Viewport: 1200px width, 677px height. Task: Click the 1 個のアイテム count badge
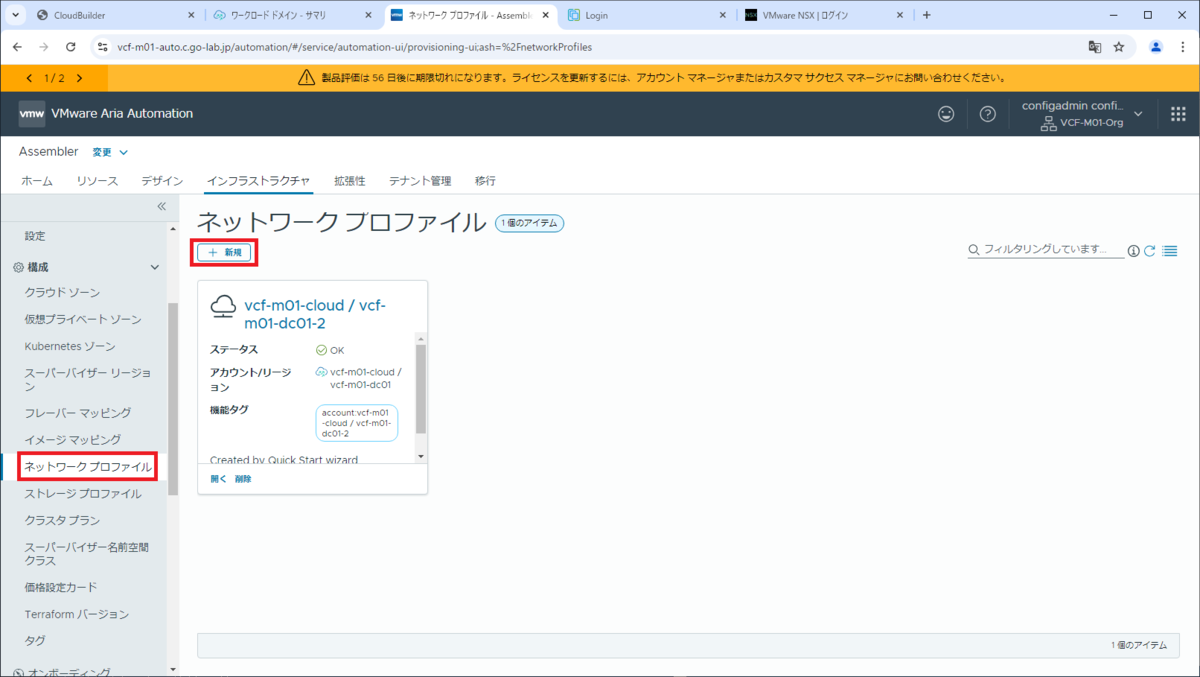coord(530,223)
